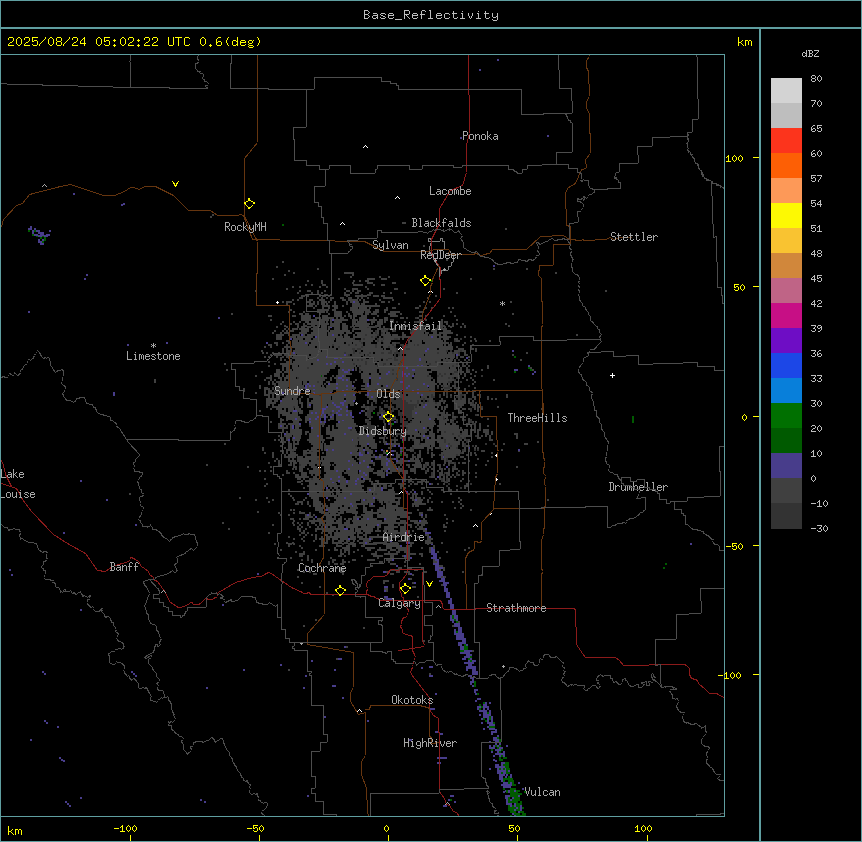Click the Vulcan town label
This screenshot has width=862, height=842.
pos(542,792)
